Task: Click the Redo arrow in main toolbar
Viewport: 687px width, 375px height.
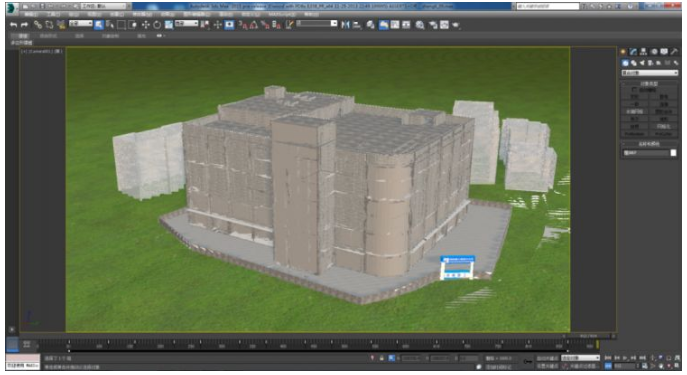Action: [x=25, y=25]
